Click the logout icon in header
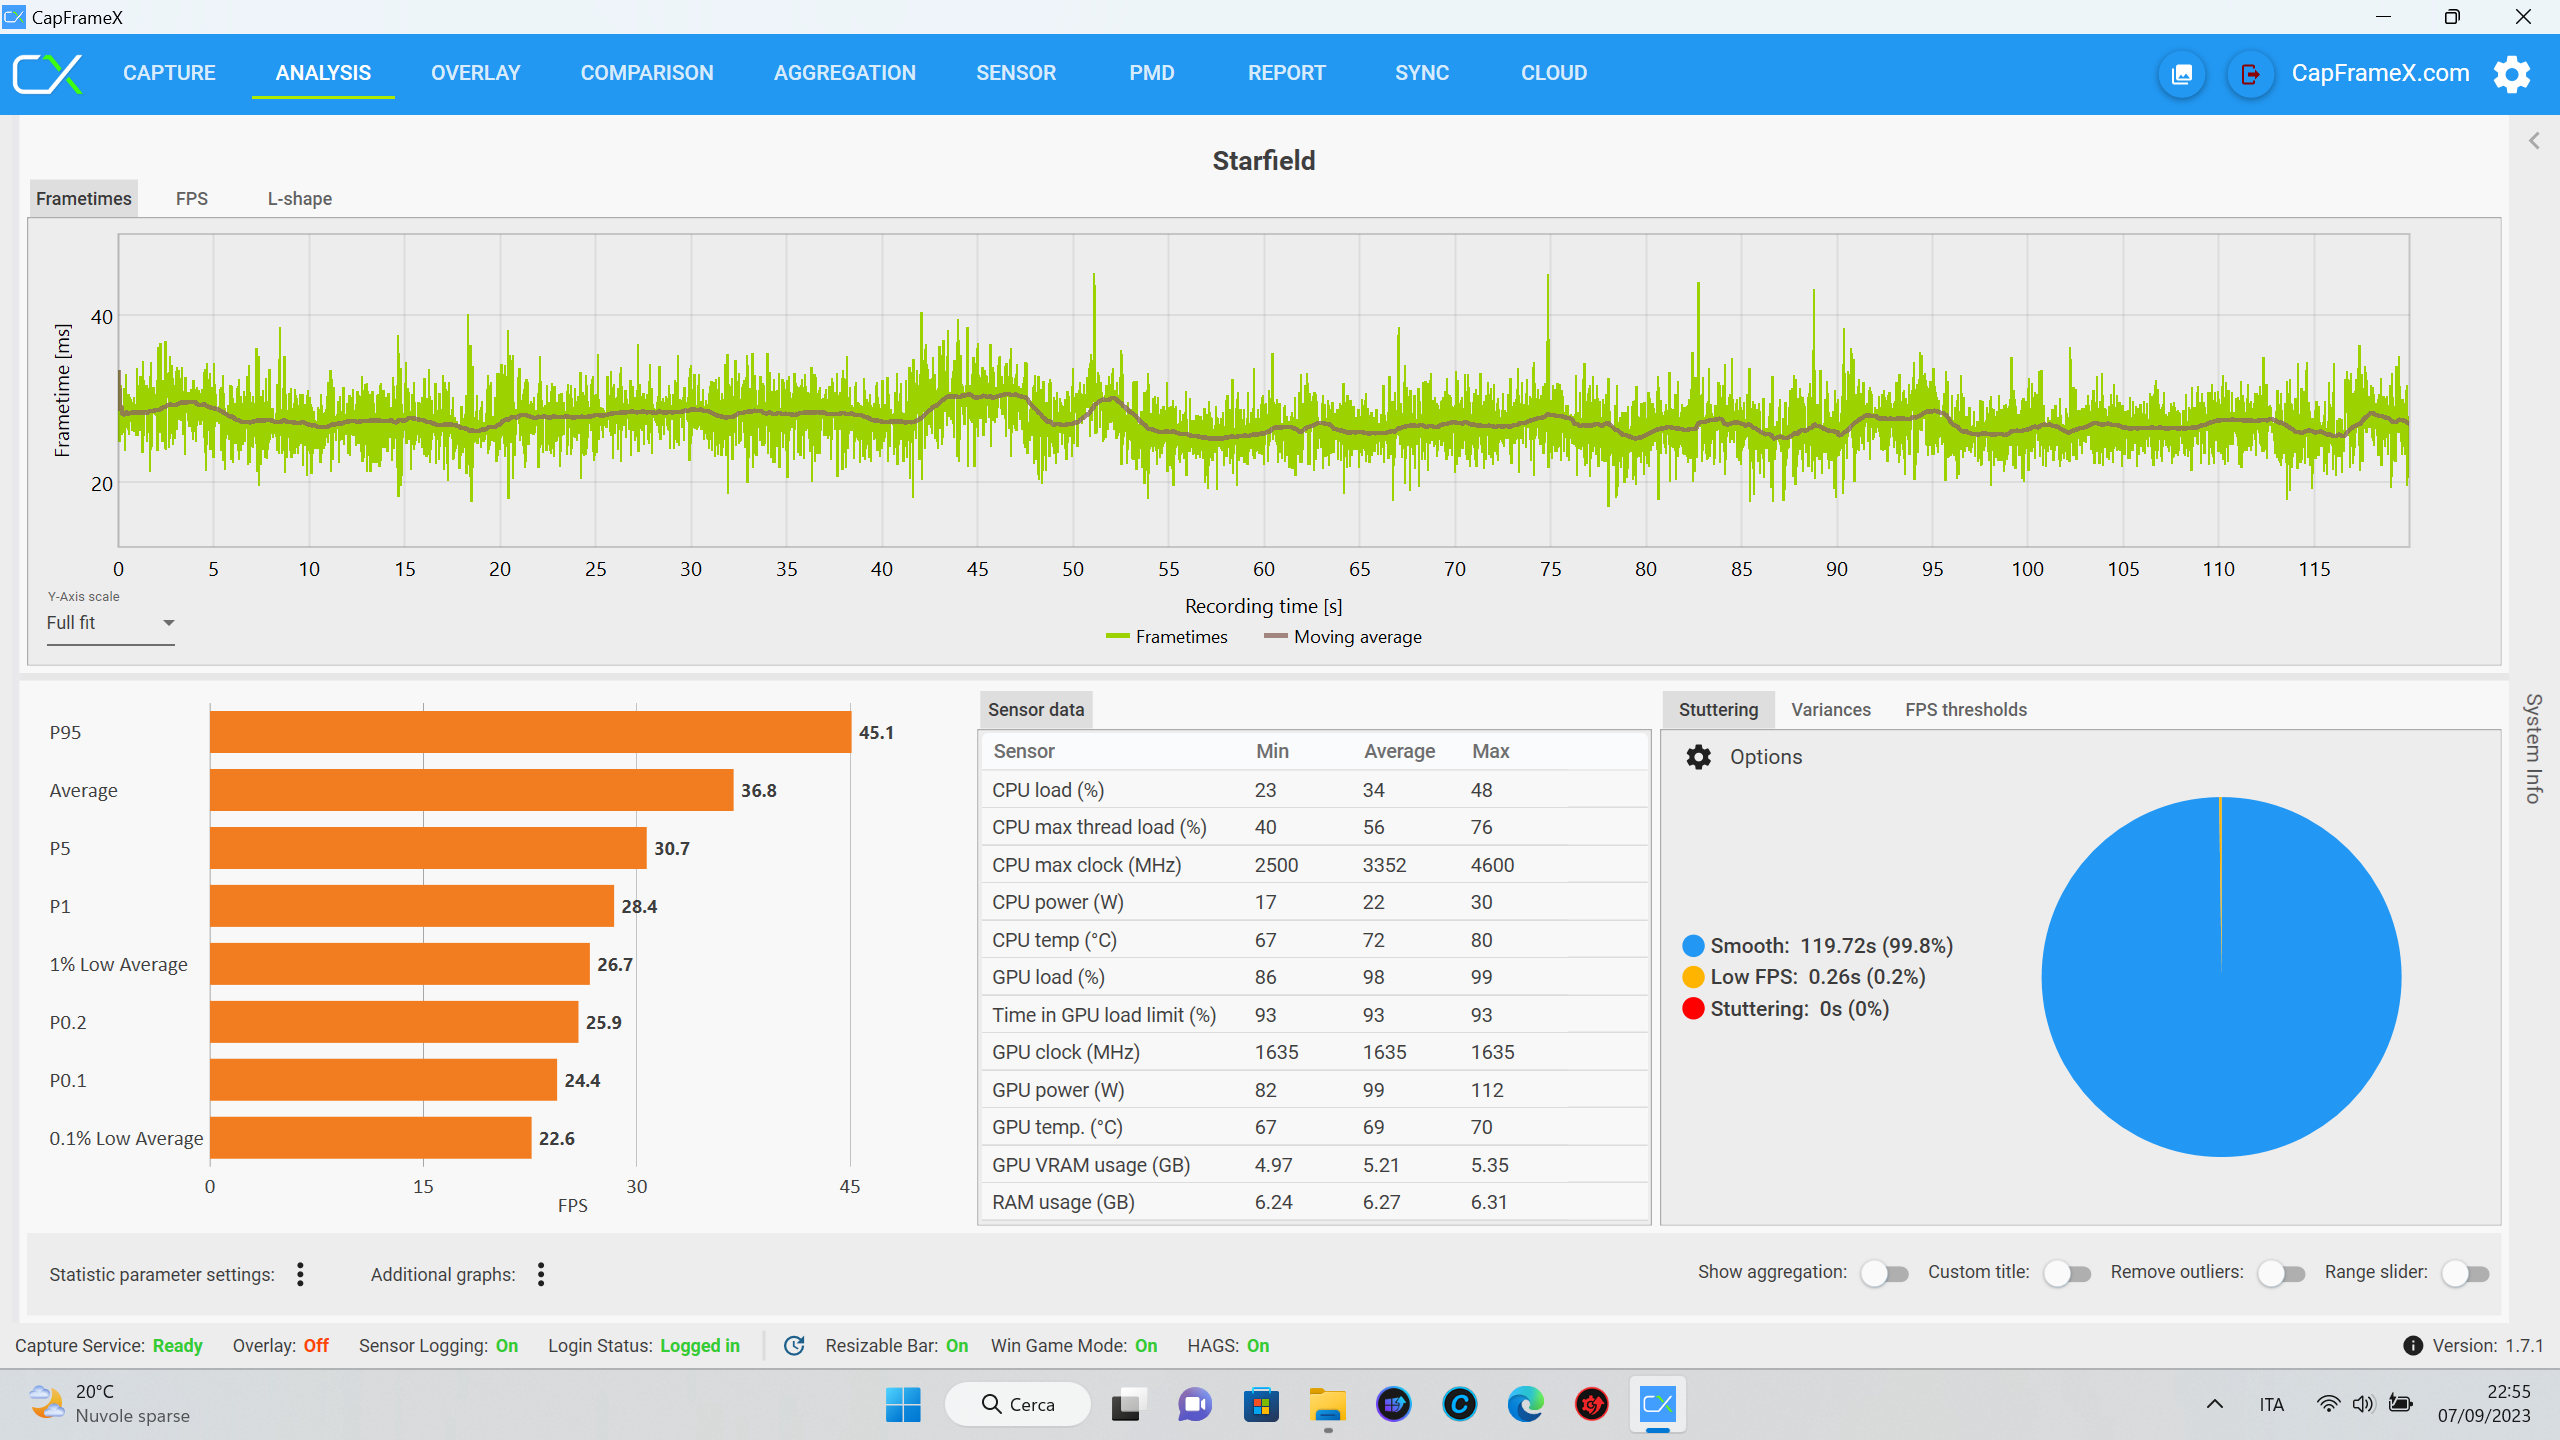The image size is (2560, 1440). pyautogui.click(x=2250, y=74)
